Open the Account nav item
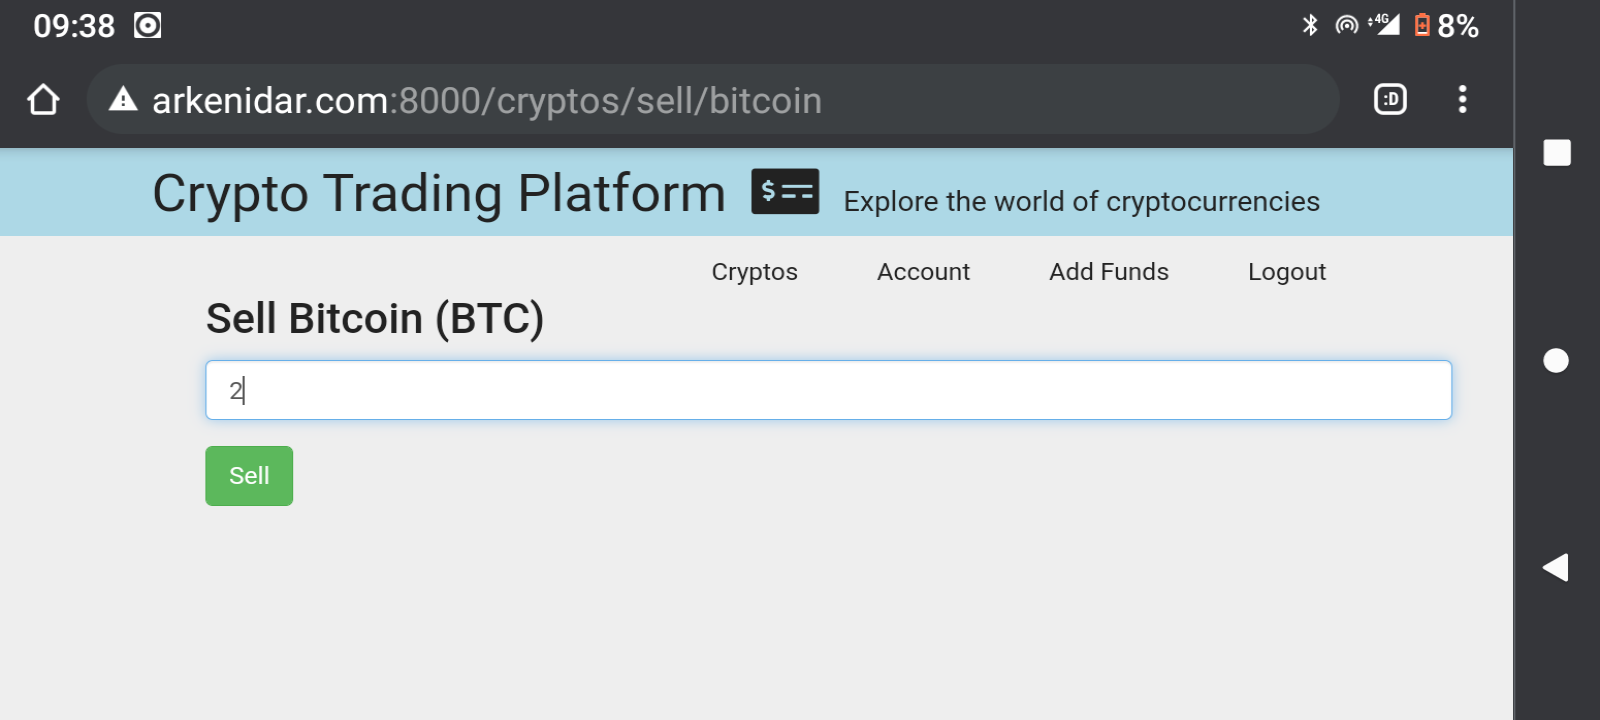The width and height of the screenshot is (1600, 720). 923,272
